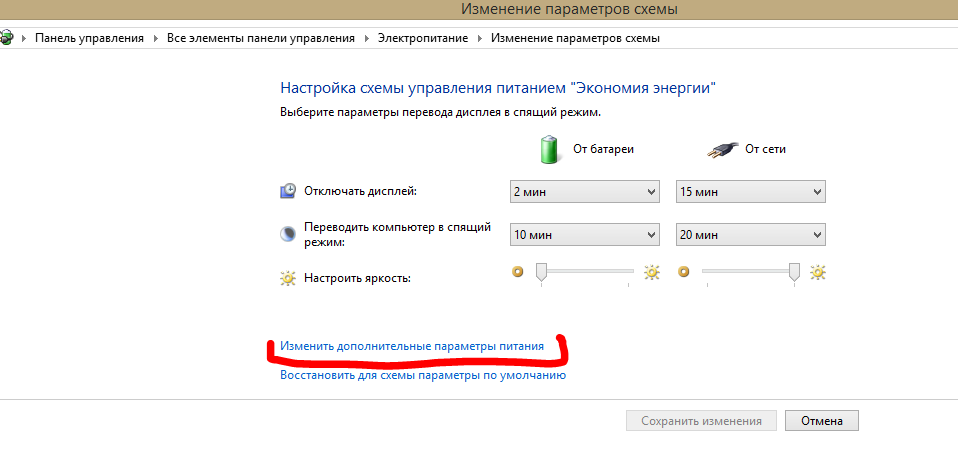
Task: Click the От батареи column label
Action: click(x=603, y=149)
